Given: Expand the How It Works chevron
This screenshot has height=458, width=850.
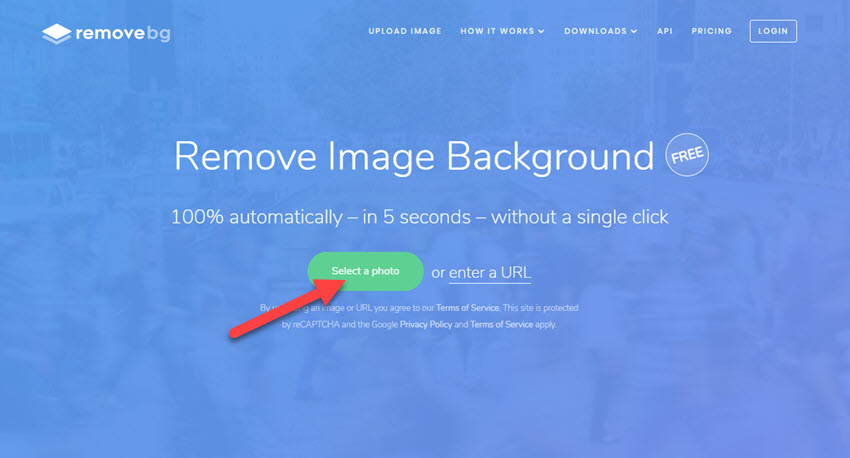Looking at the screenshot, I should click(x=541, y=31).
